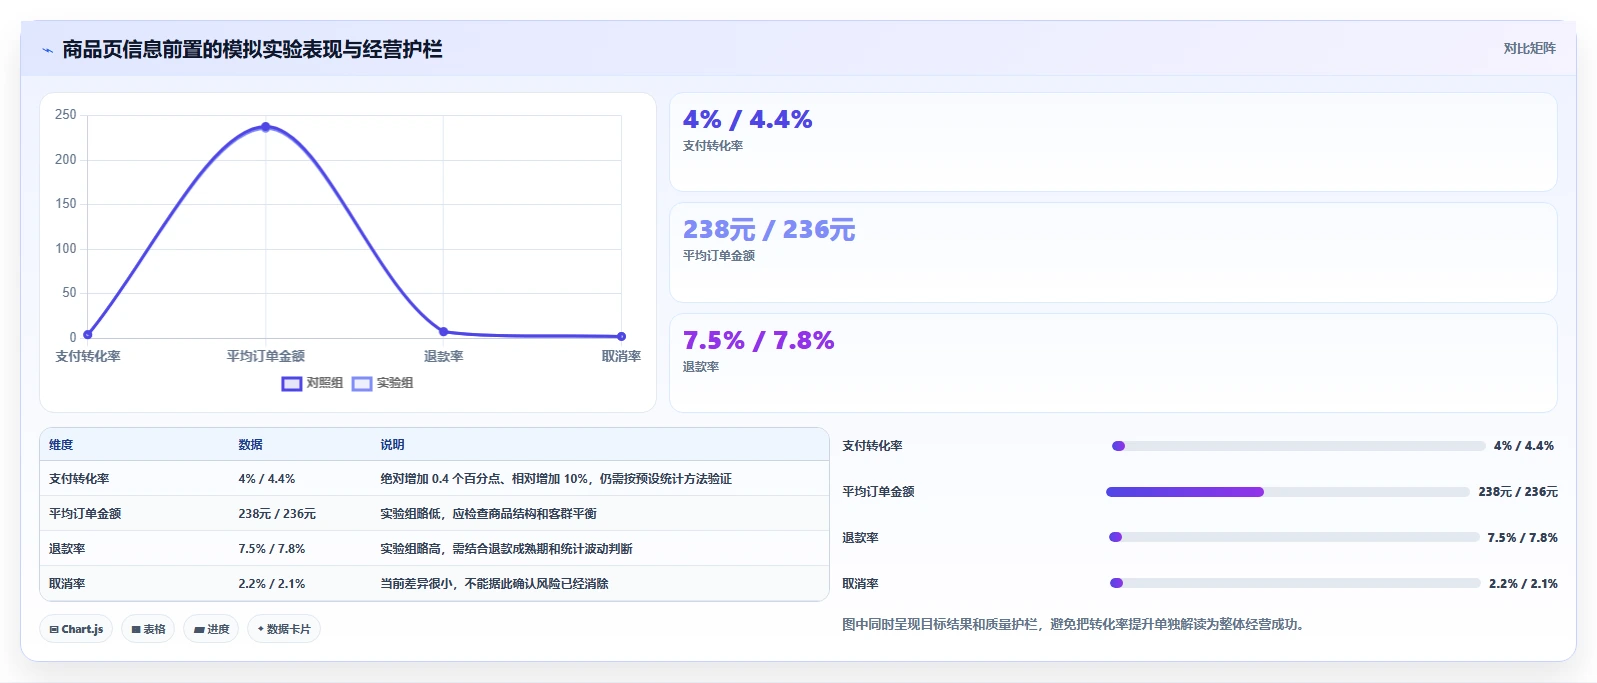Open the 7.5% / 7.8% 退款率 card
Screen dimensions: 1597x683
1113,363
